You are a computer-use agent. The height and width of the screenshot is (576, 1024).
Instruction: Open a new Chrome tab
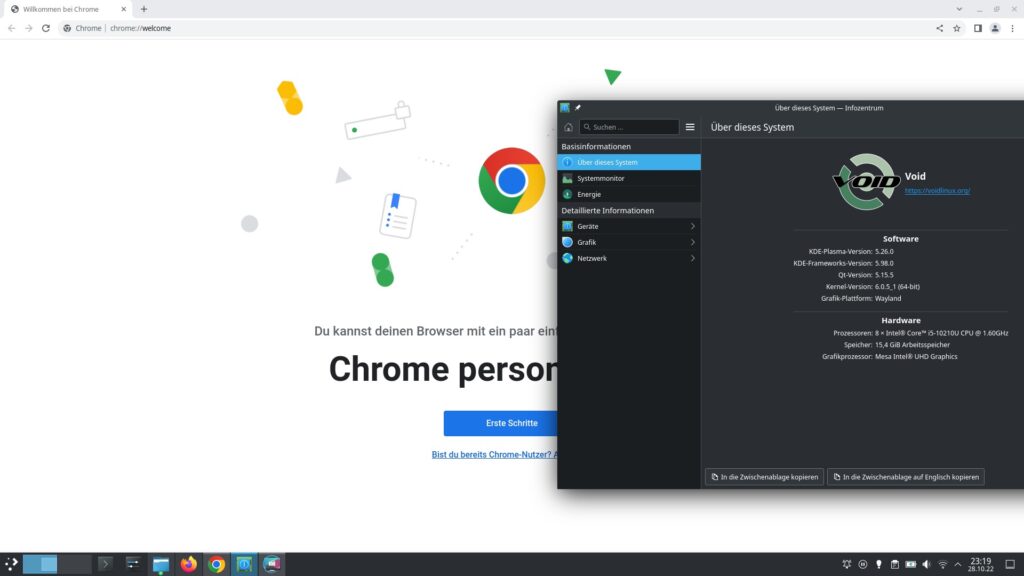click(144, 9)
